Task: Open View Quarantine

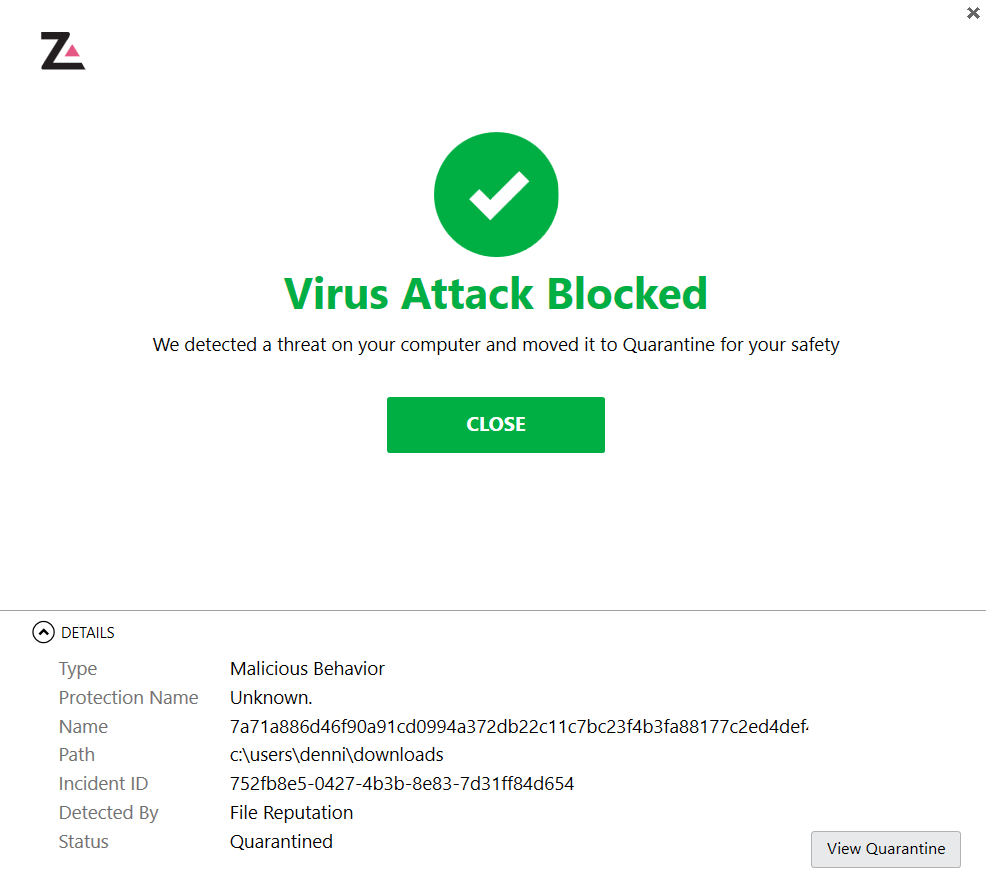Action: [x=885, y=849]
